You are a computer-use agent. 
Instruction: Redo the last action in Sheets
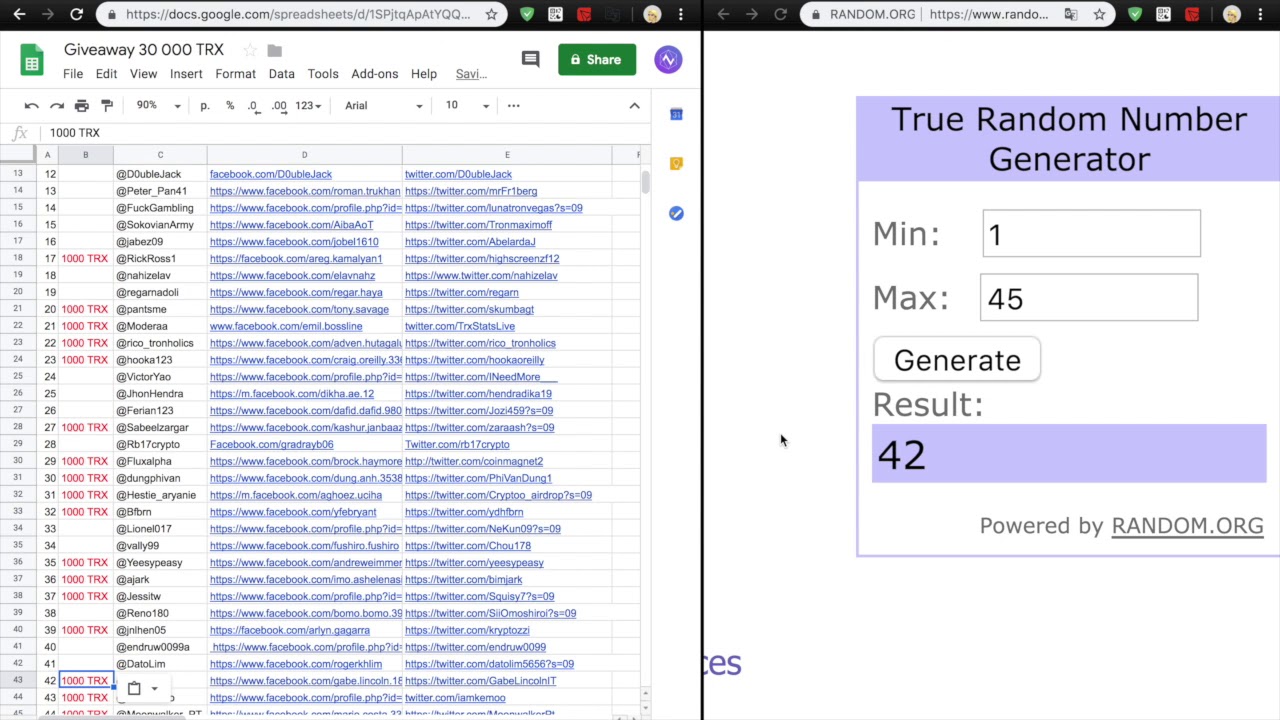click(57, 106)
